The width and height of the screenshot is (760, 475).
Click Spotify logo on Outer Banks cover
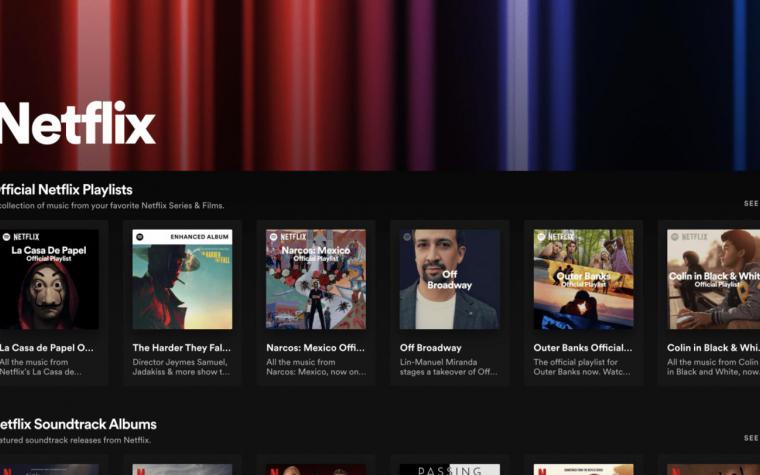[541, 237]
